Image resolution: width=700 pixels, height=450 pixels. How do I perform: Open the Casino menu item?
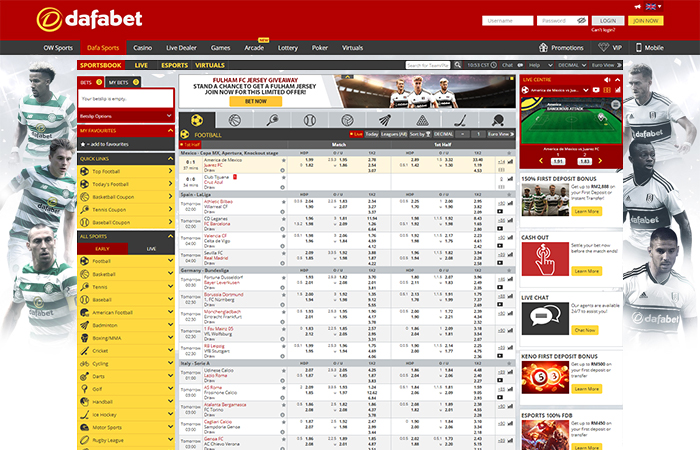coord(142,48)
